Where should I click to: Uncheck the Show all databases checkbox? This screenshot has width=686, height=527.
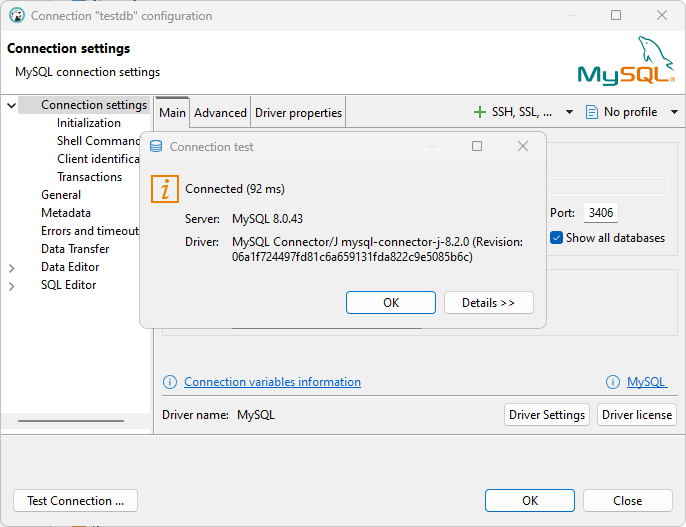557,238
